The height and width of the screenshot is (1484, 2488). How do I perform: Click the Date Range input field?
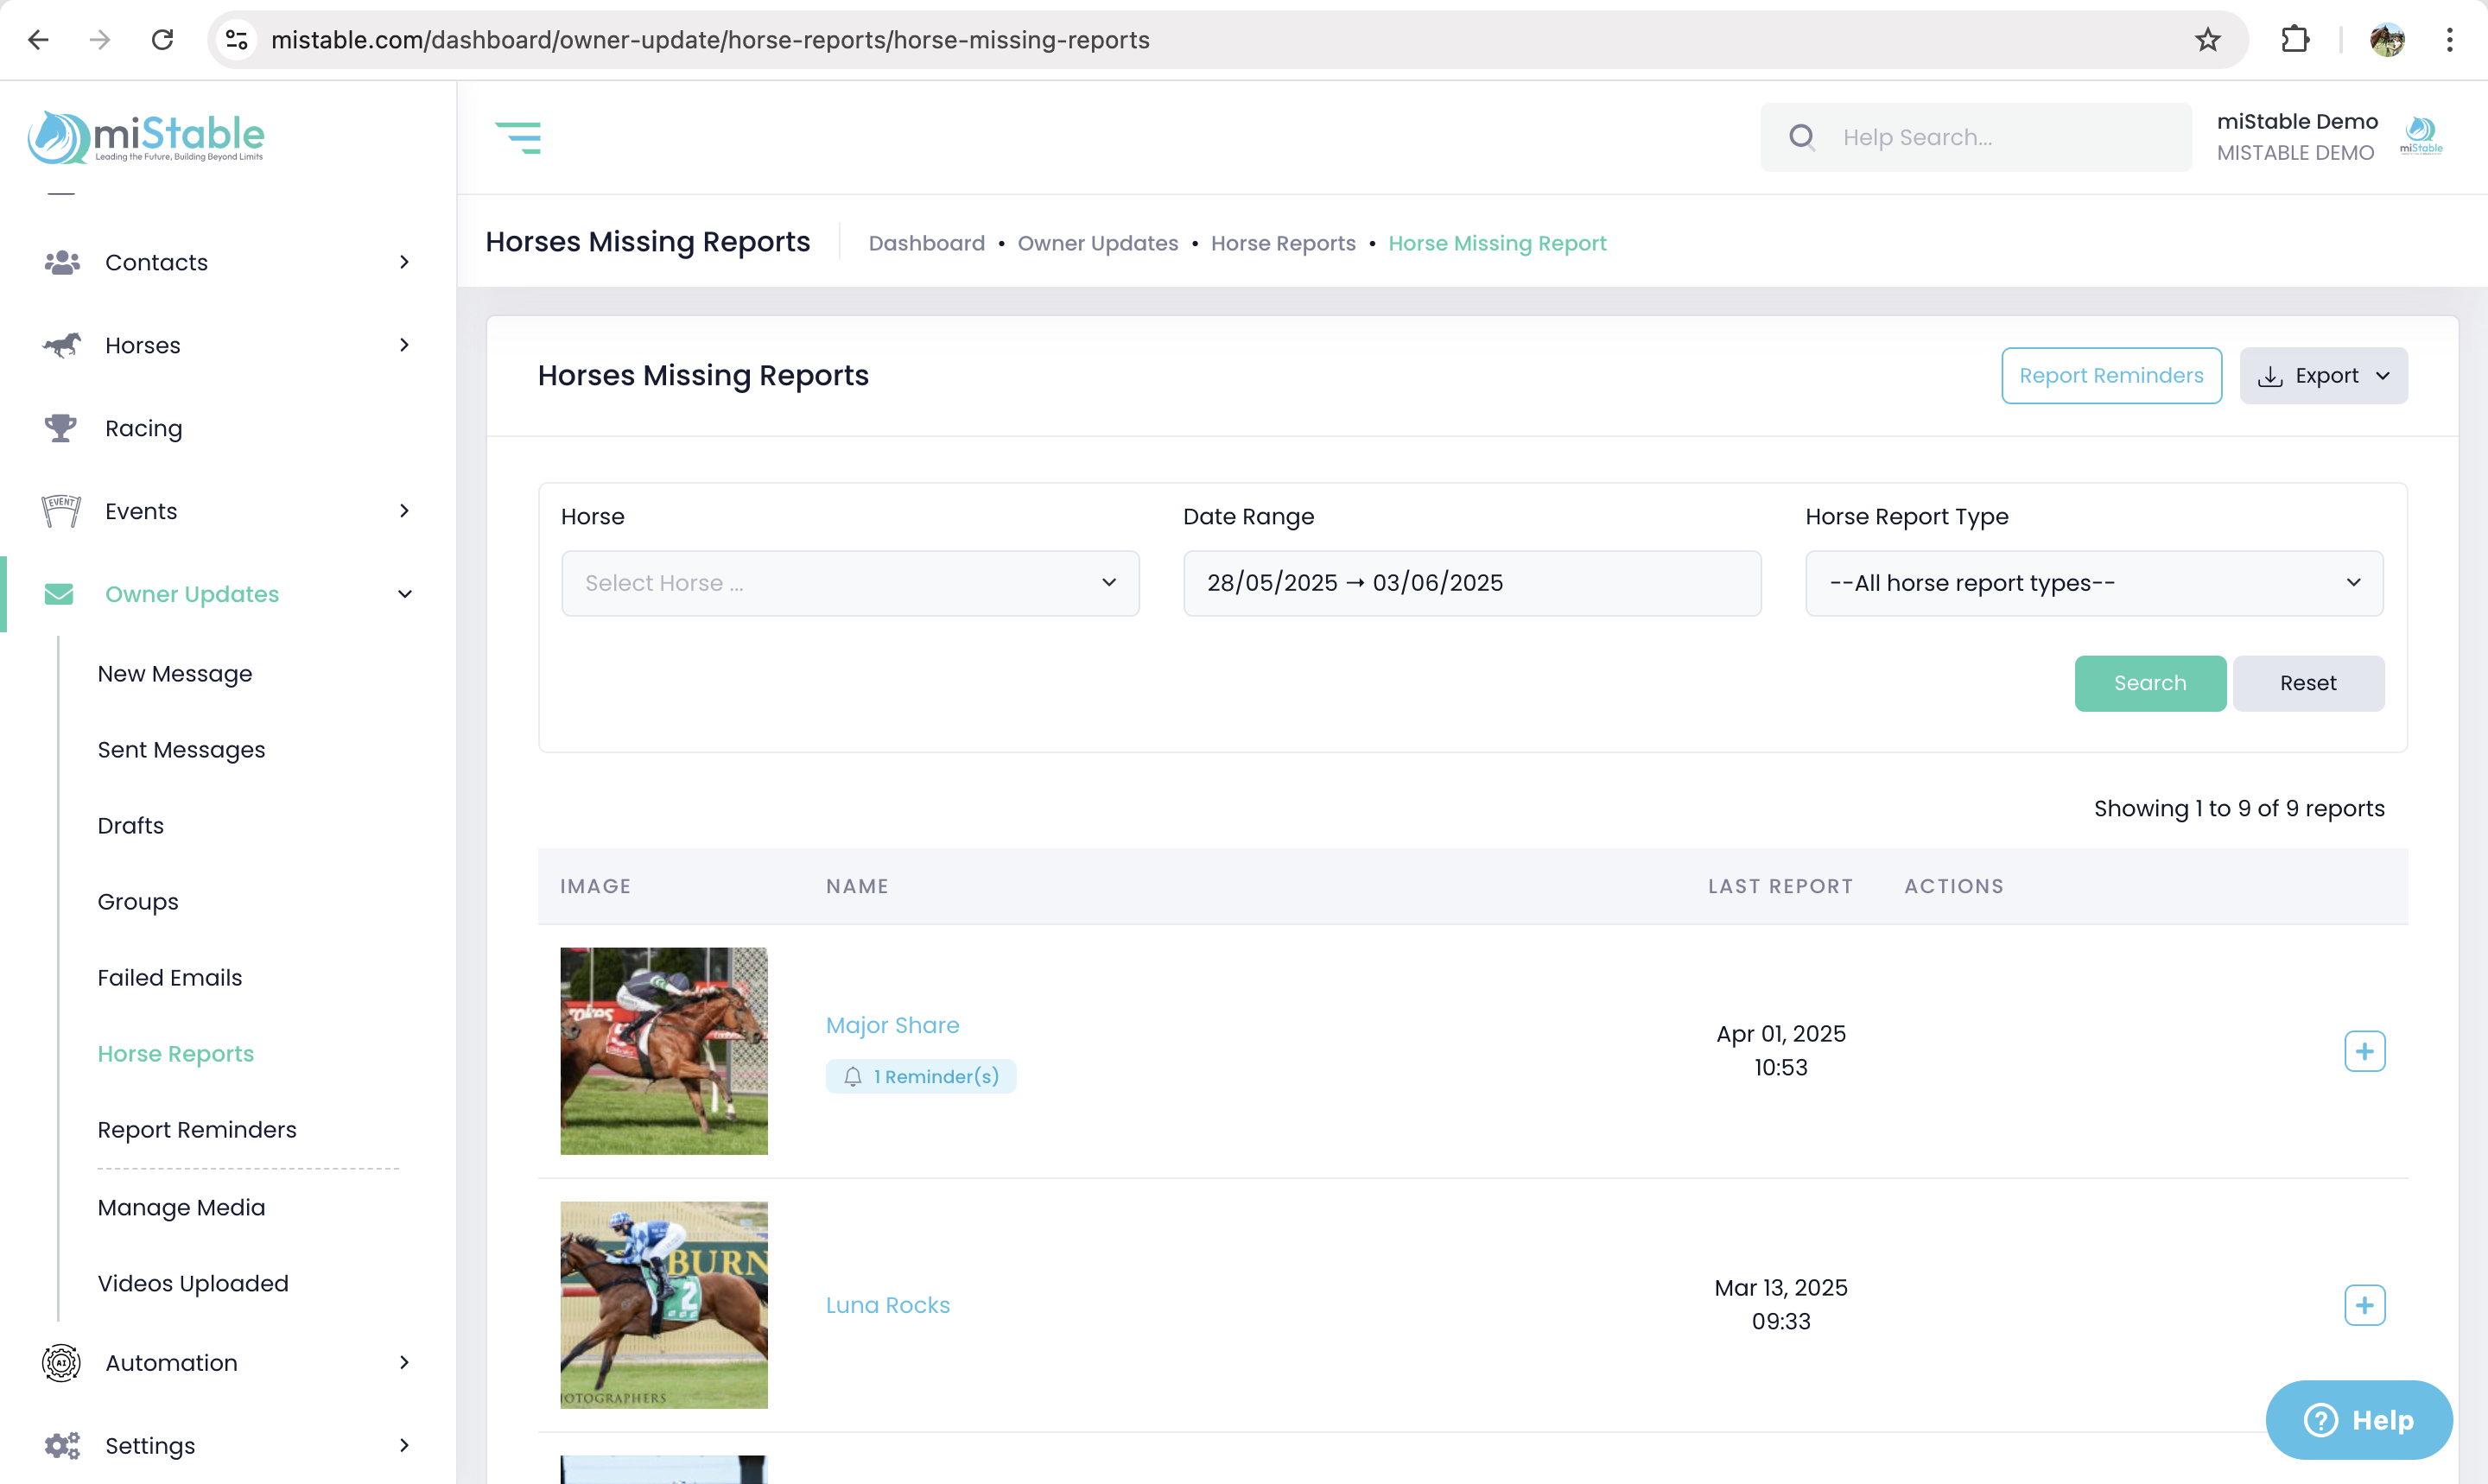[1471, 583]
